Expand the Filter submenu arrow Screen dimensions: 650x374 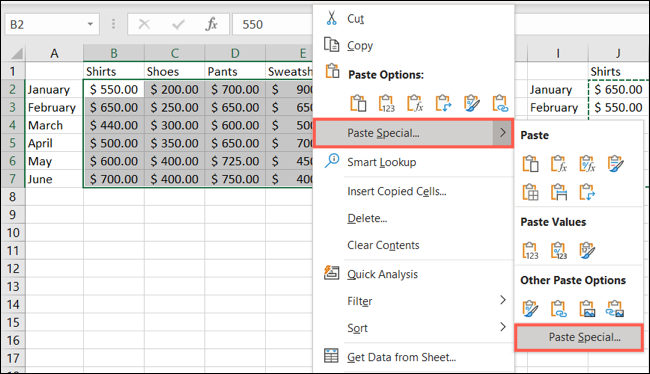(x=502, y=300)
